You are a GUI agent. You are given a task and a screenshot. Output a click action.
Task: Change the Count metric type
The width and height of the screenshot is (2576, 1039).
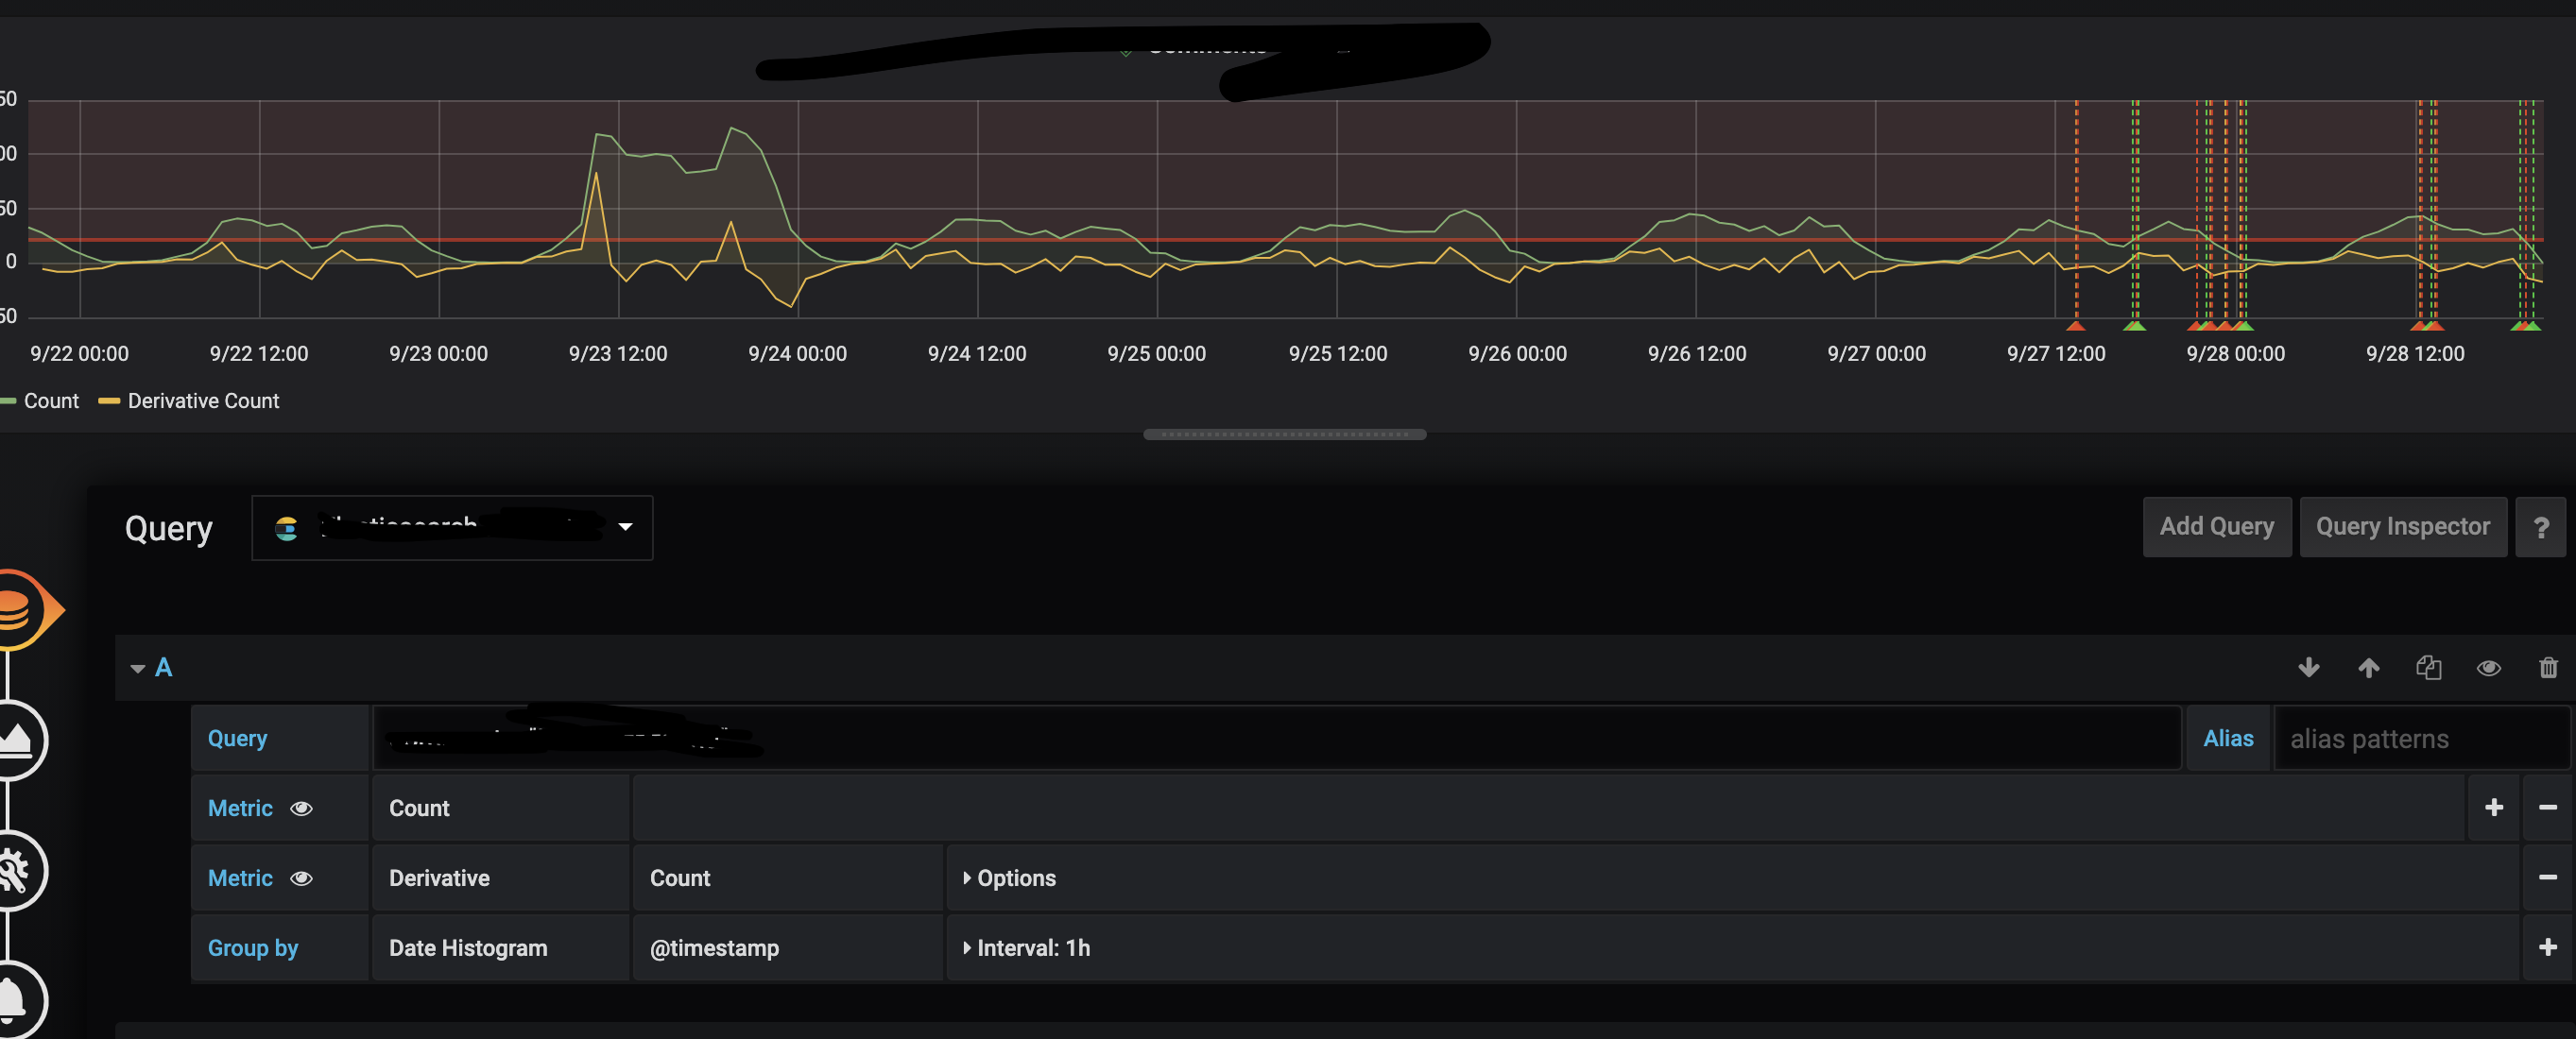click(501, 808)
